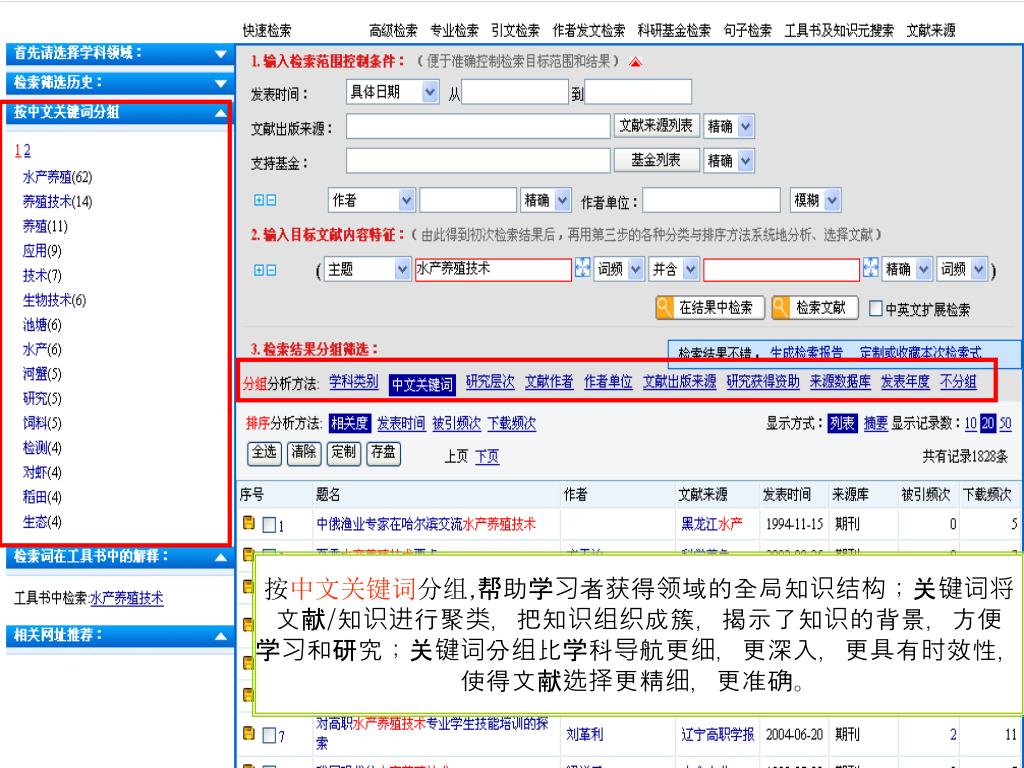This screenshot has width=1024, height=768.
Task: Tick the checkbox for record 7
Action: 268,735
